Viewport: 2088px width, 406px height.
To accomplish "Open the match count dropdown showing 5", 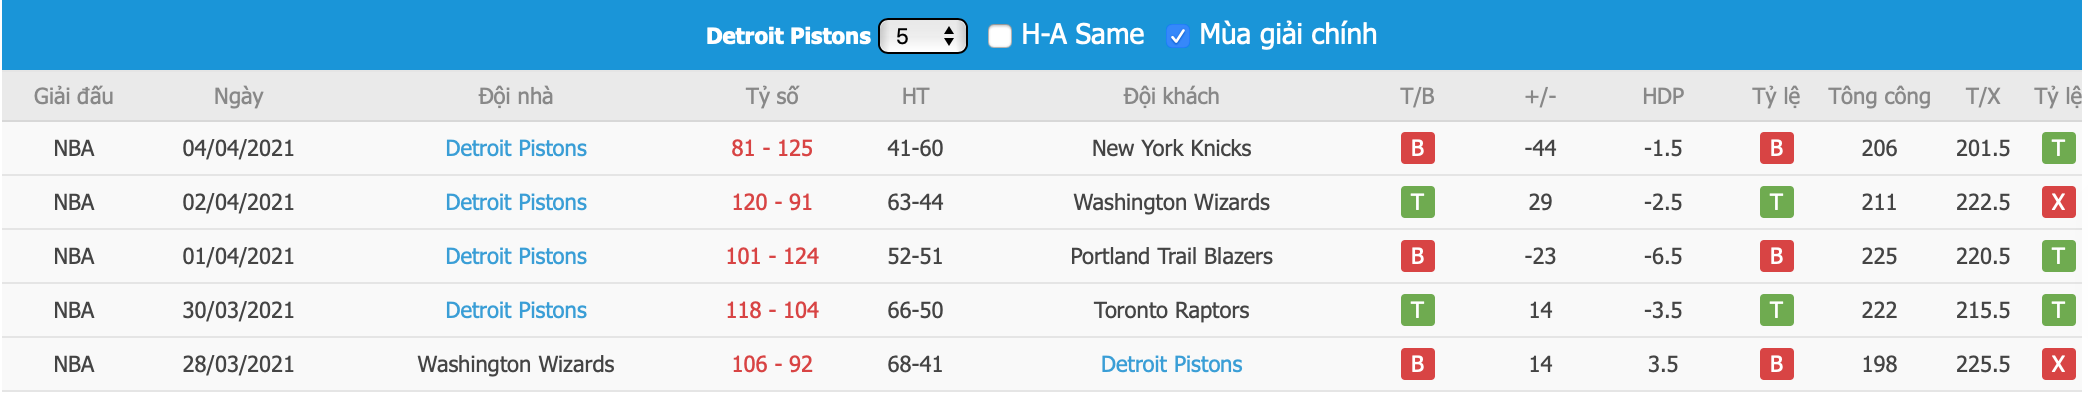I will (922, 36).
